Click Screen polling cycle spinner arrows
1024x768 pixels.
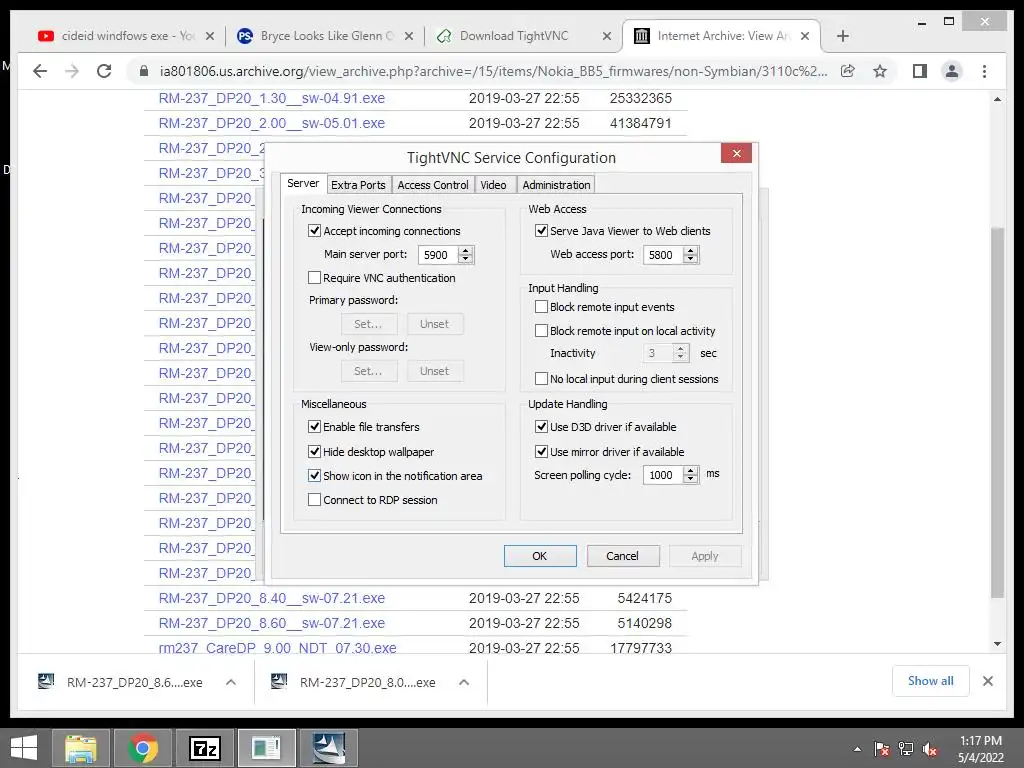pyautogui.click(x=691, y=475)
